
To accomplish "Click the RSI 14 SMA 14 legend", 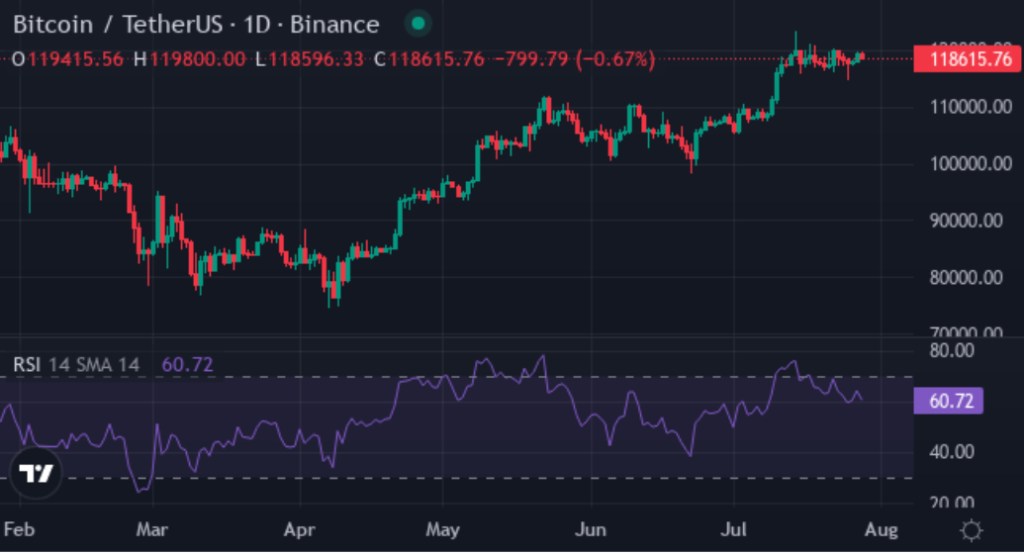I will [76, 364].
